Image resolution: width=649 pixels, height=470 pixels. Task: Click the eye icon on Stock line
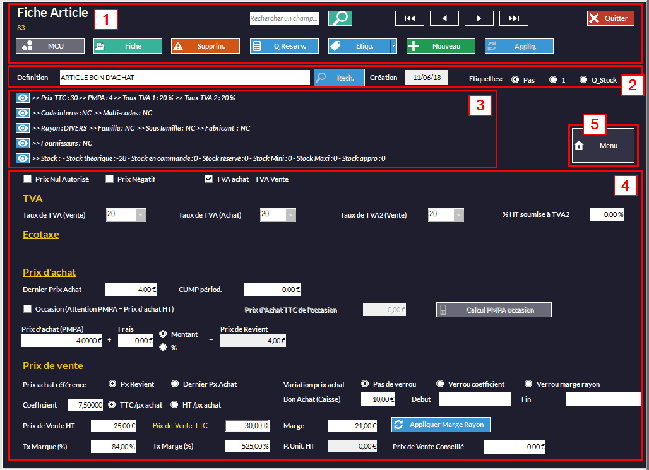coord(23,158)
